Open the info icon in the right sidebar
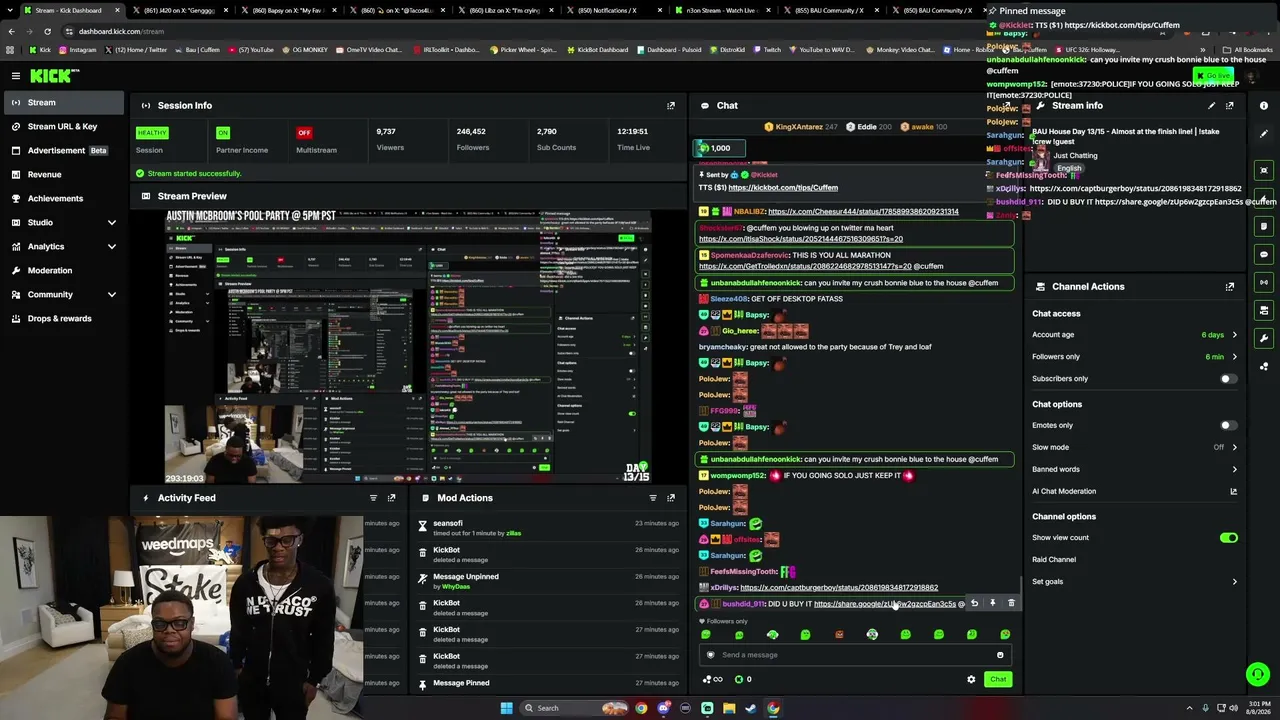This screenshot has width=1280, height=720. 1264,105
